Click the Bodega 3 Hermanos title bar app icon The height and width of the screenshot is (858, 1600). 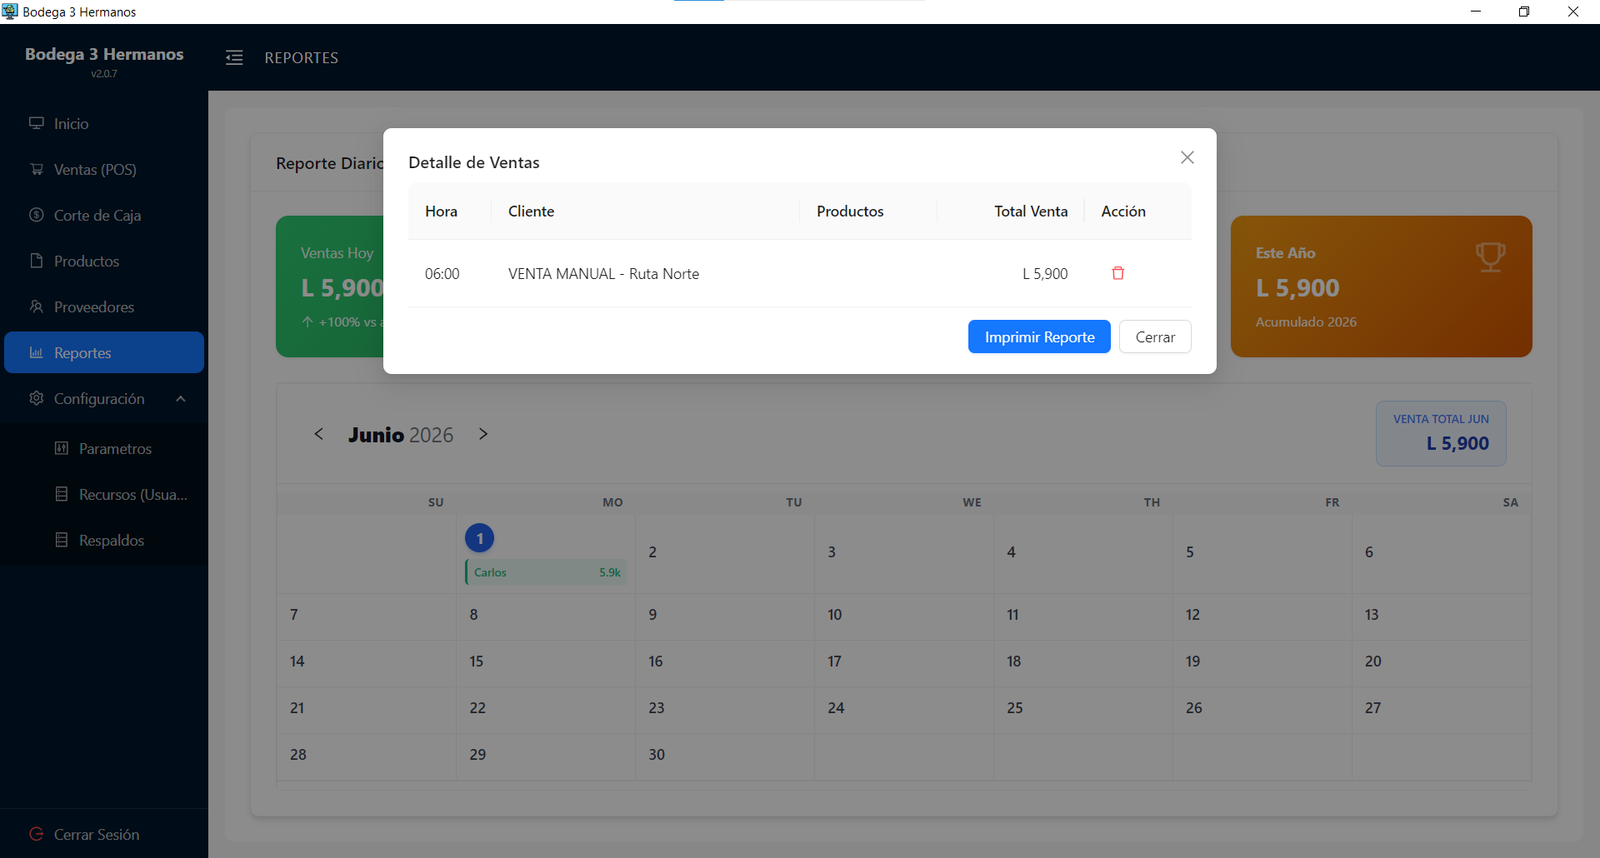coord(10,12)
